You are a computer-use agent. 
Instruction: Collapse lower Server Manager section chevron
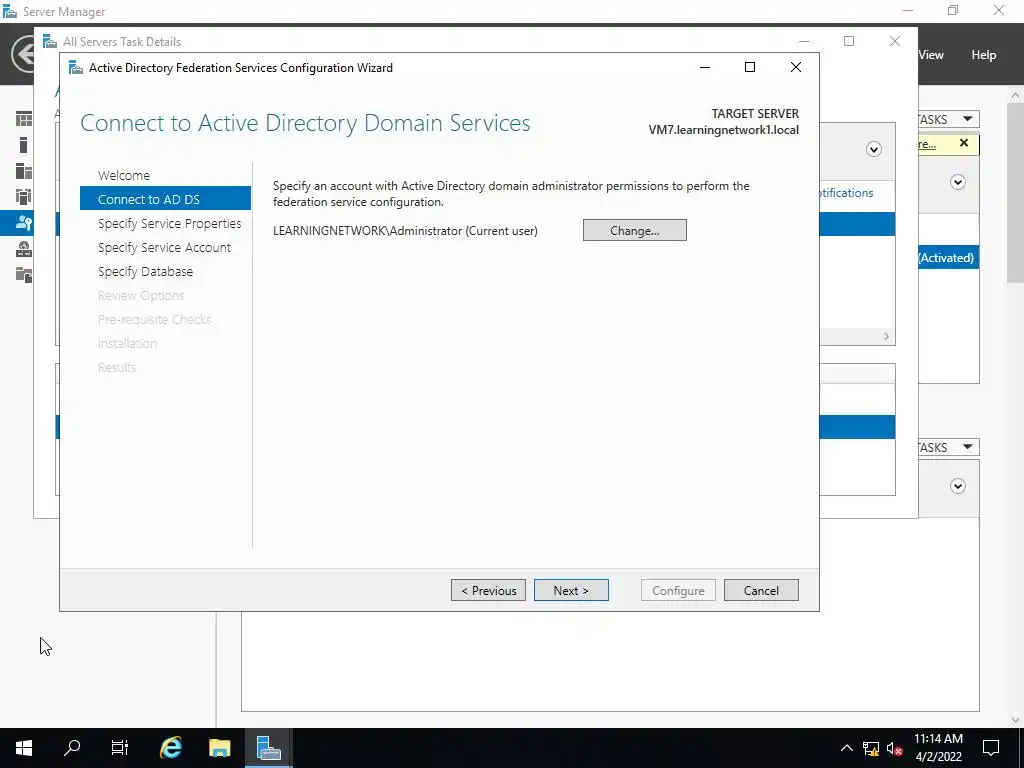pos(957,486)
